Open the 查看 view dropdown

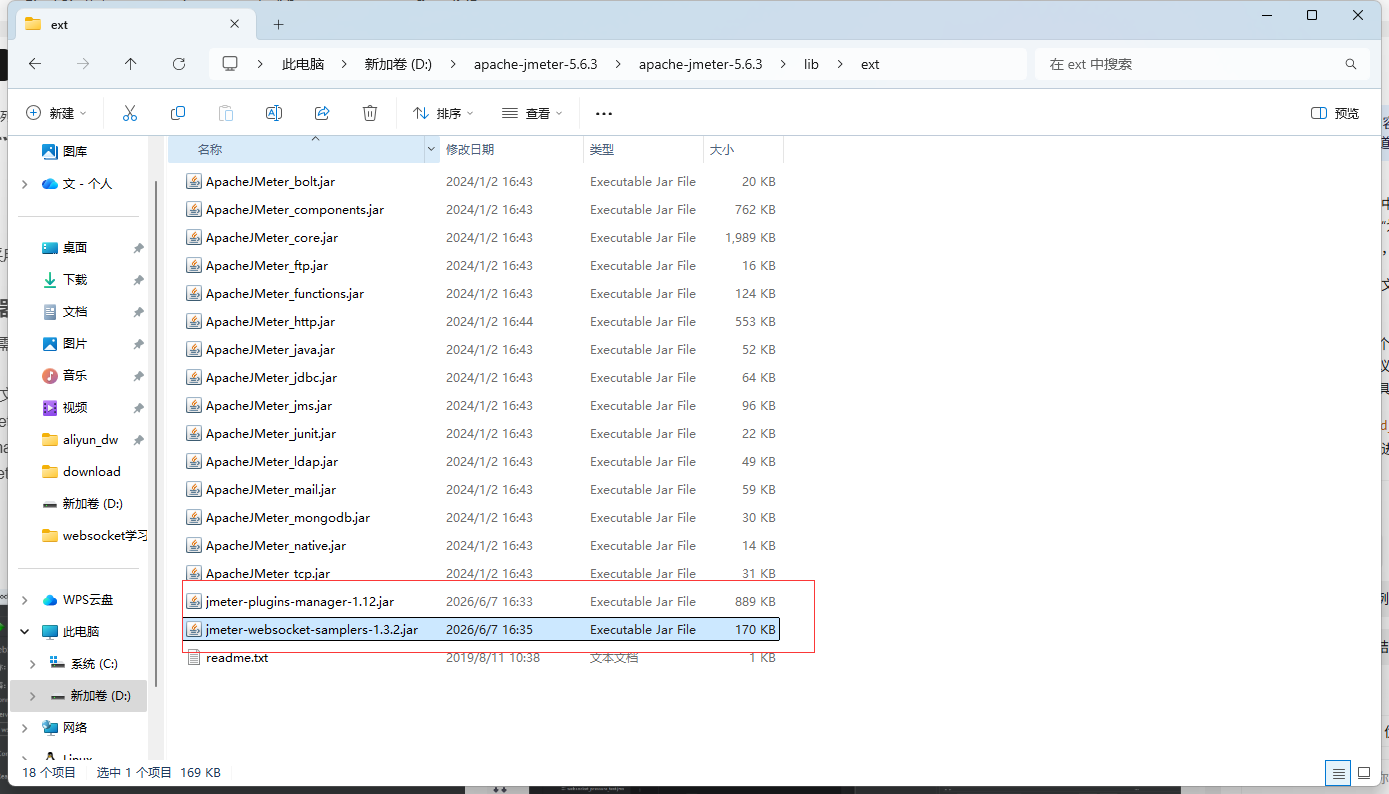click(532, 113)
